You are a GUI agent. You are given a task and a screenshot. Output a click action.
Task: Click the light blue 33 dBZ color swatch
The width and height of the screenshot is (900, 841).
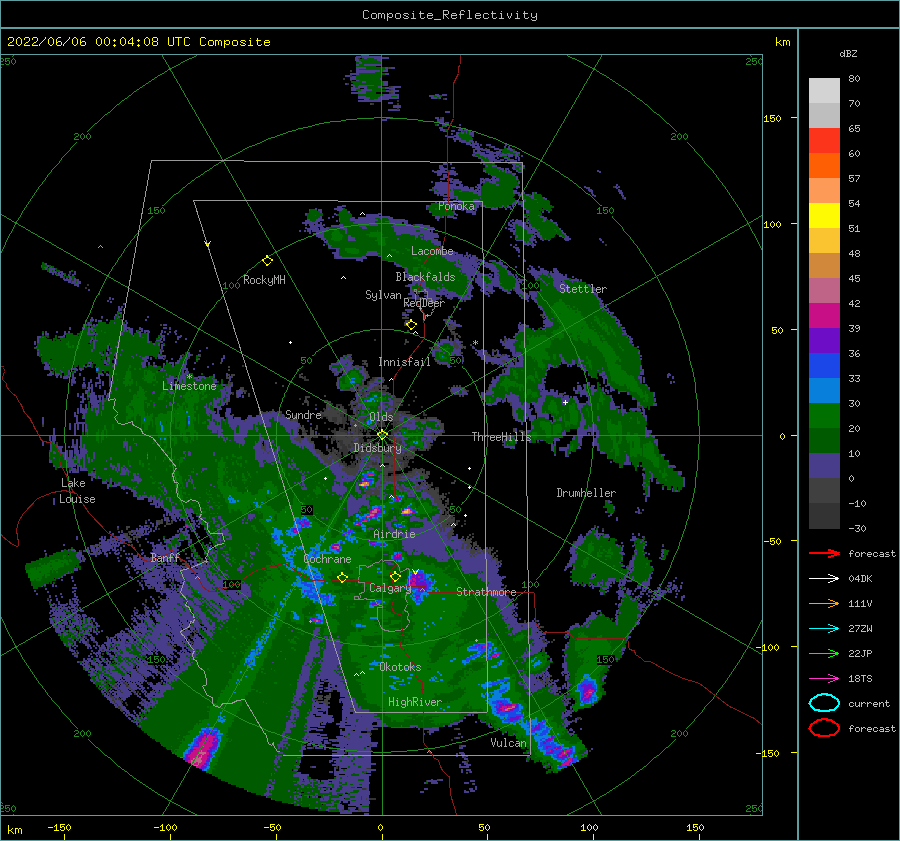click(824, 390)
